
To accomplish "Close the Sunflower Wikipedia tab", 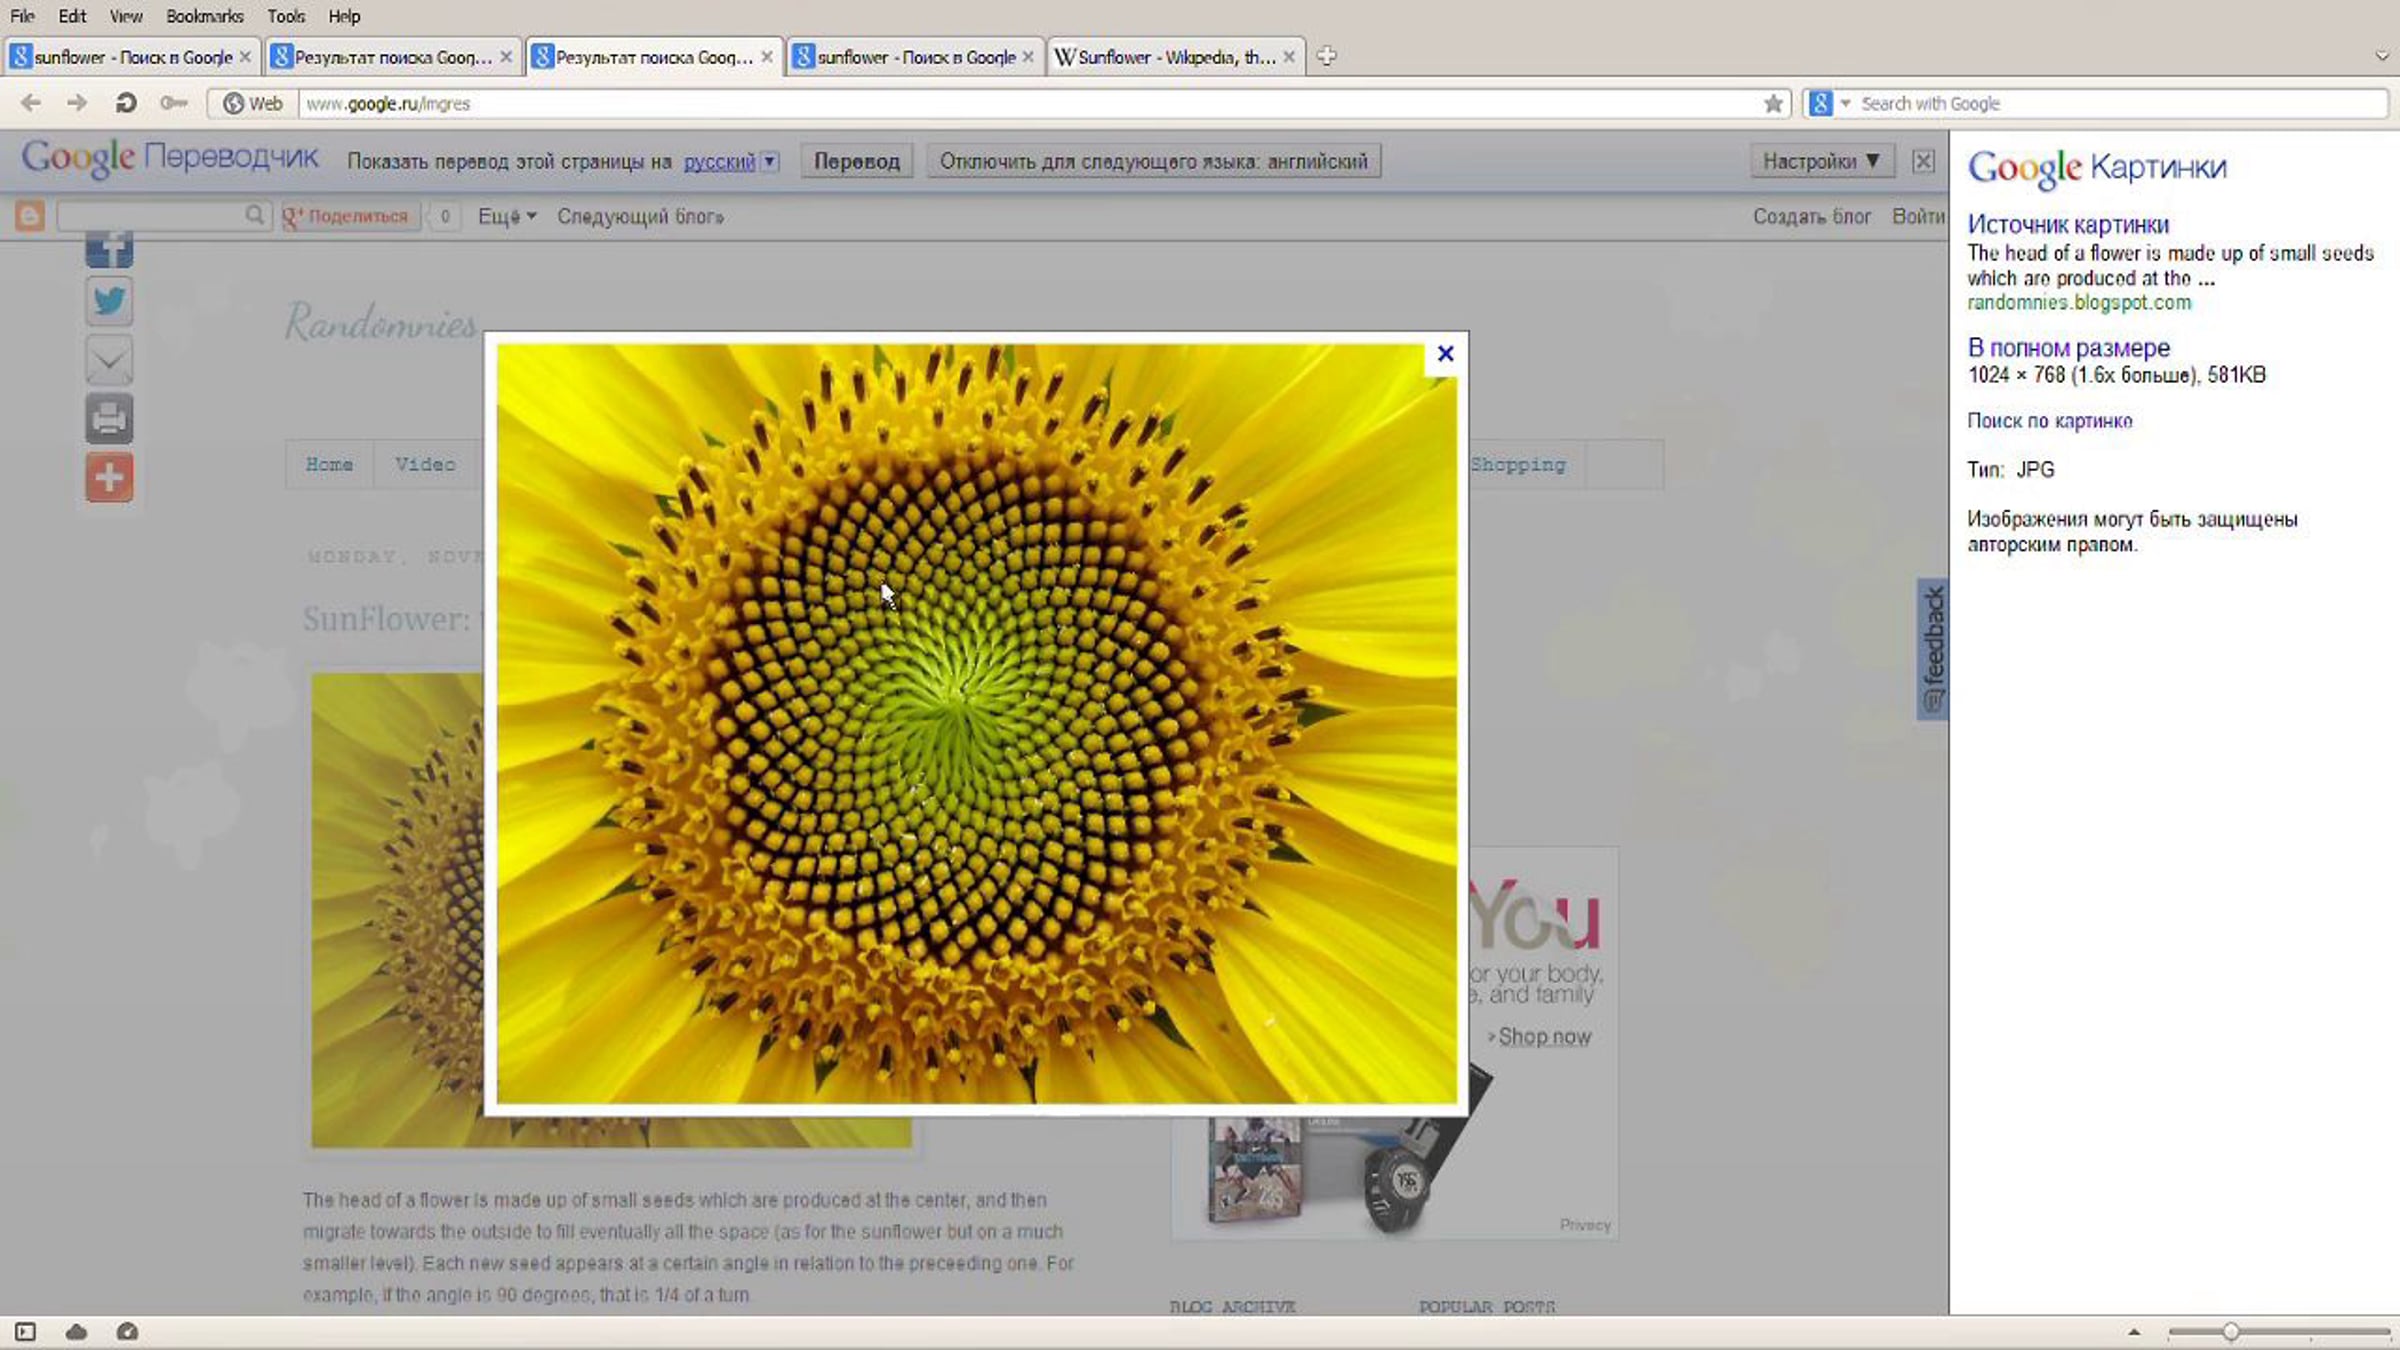I will 1289,57.
